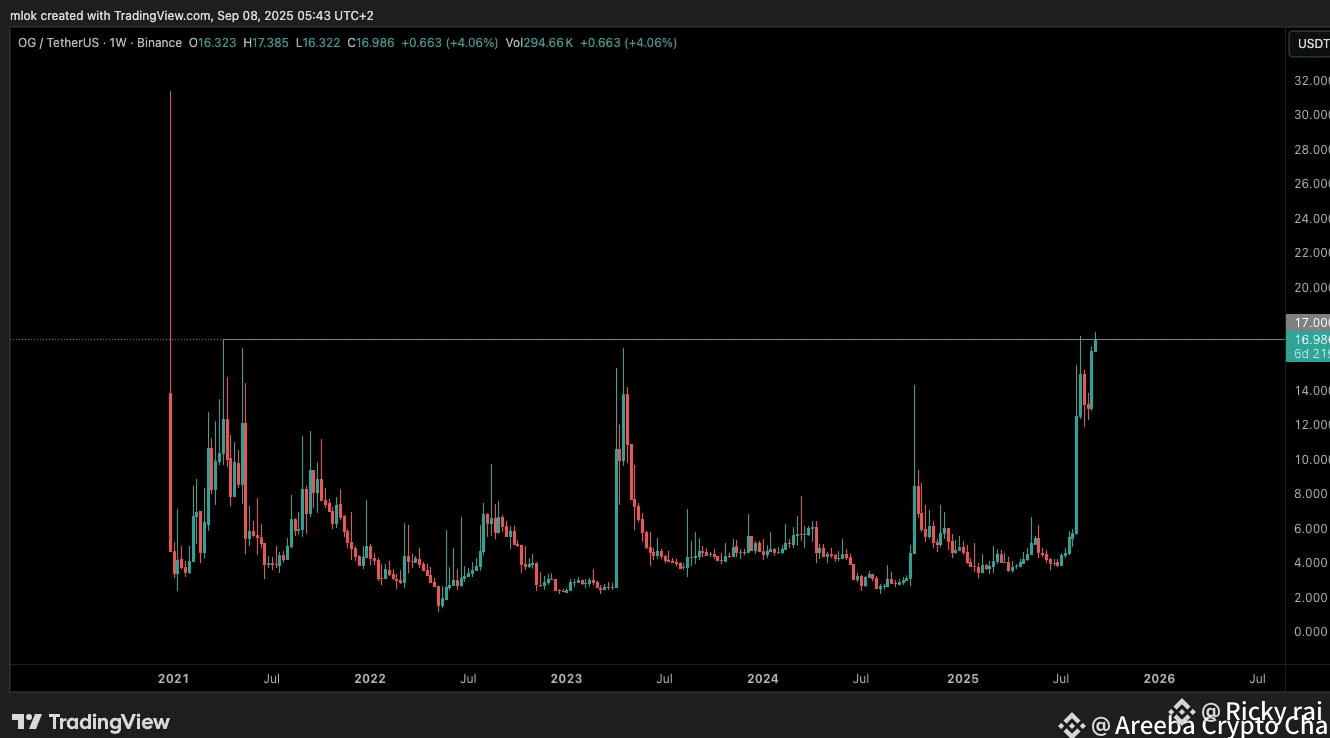The height and width of the screenshot is (738, 1330).
Task: Click the 12.000 price axis label
Action: (1311, 425)
